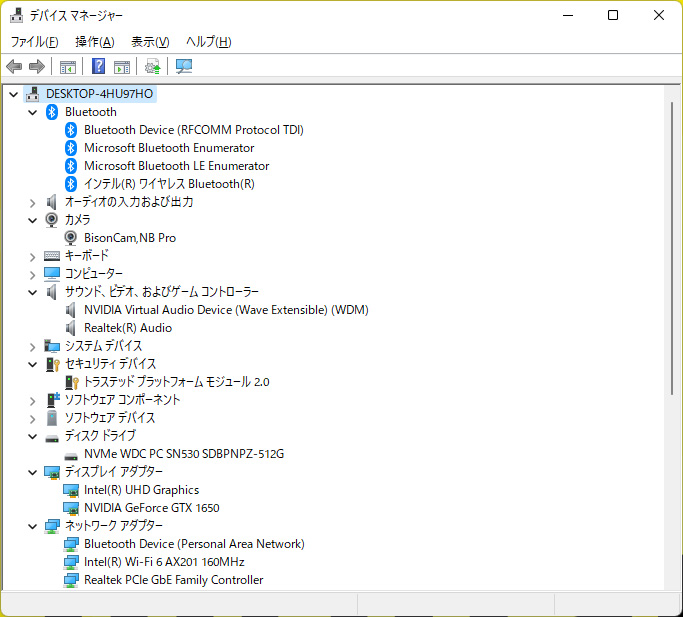
Task: Click the Device Manager title bar icon
Action: [x=17, y=15]
